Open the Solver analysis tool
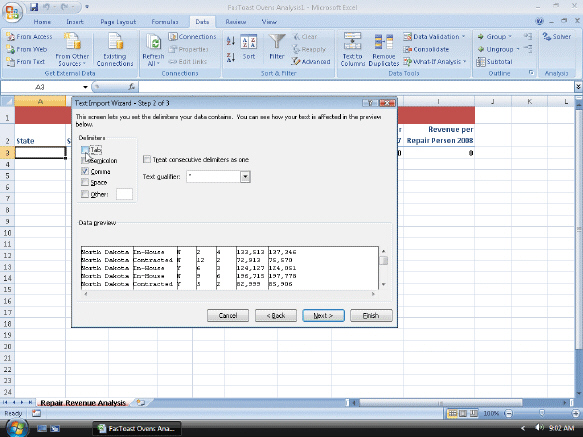 (x=557, y=36)
